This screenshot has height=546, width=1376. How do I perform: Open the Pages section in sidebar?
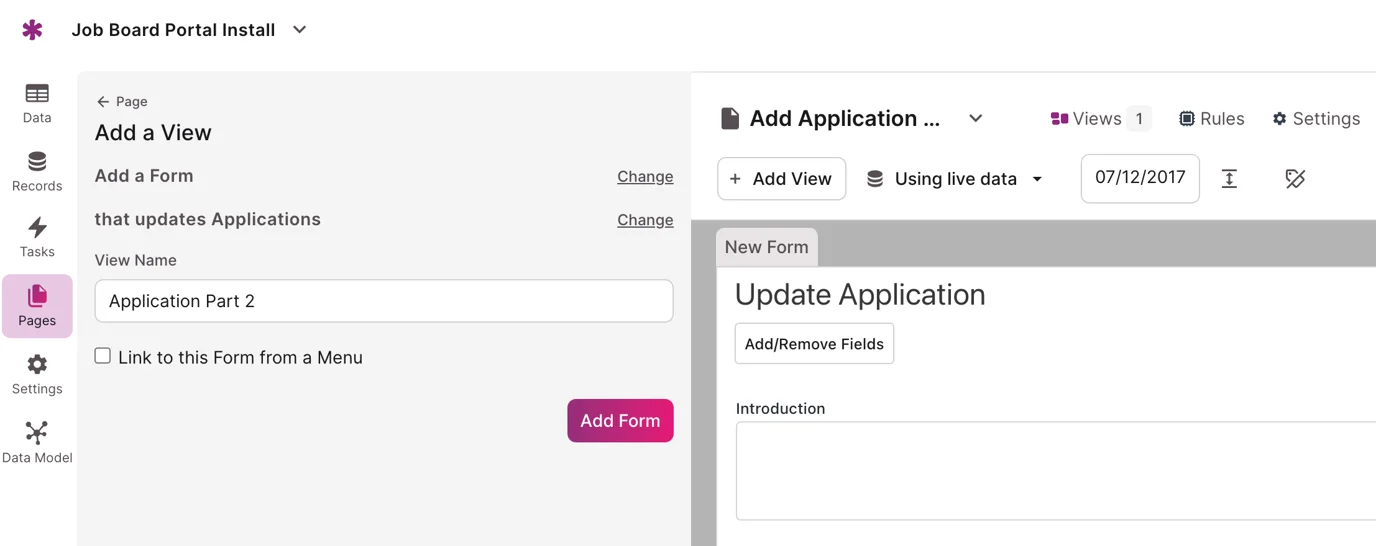click(x=37, y=306)
